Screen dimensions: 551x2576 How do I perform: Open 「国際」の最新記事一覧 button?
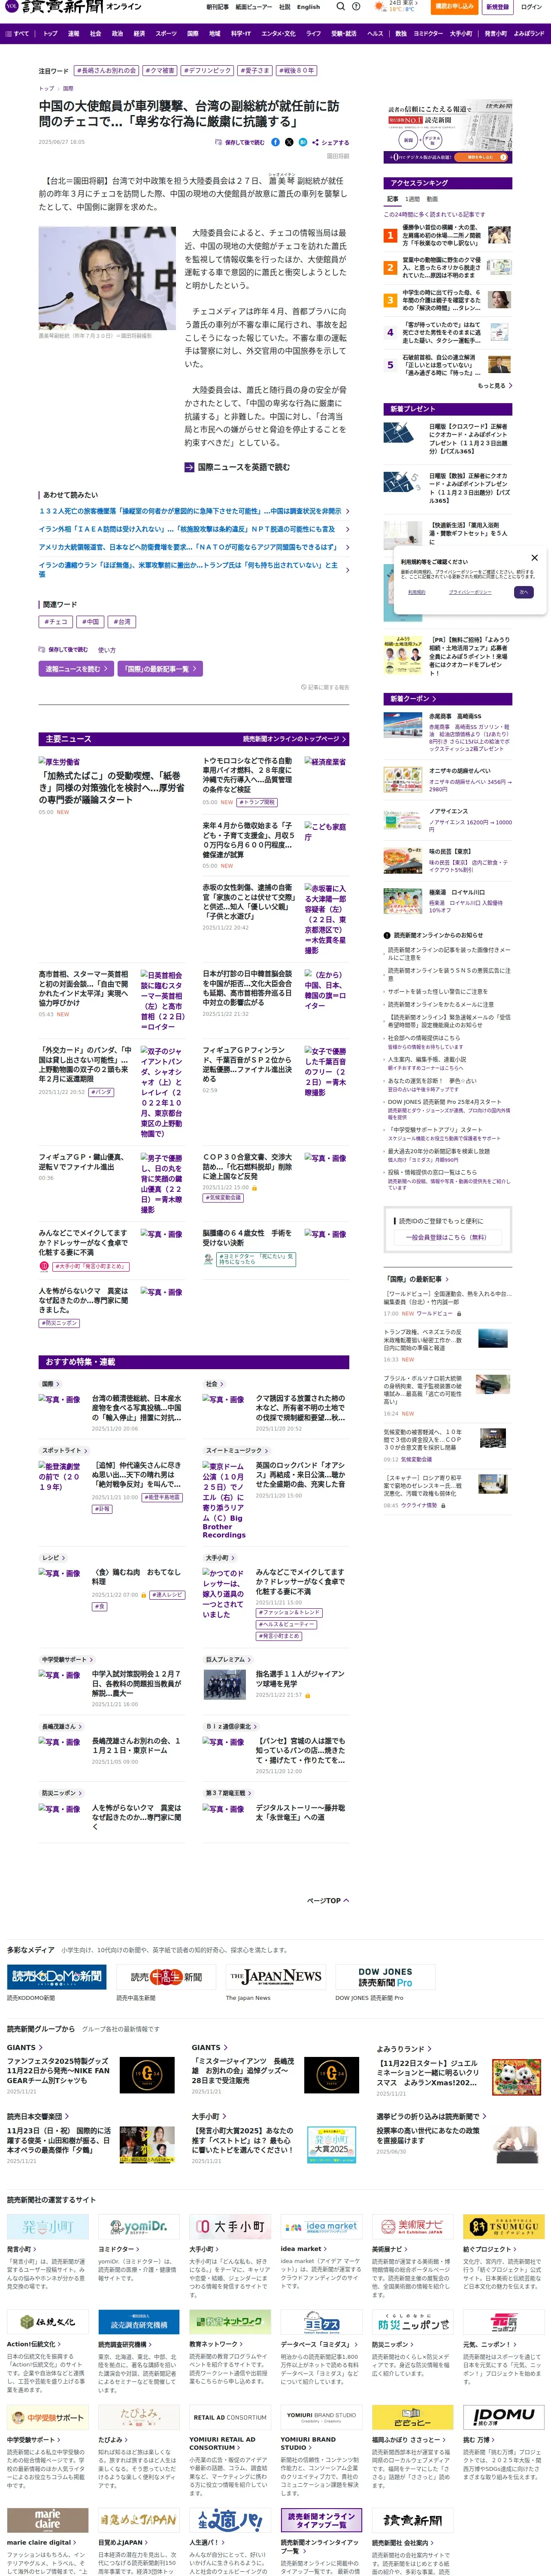pos(159,669)
